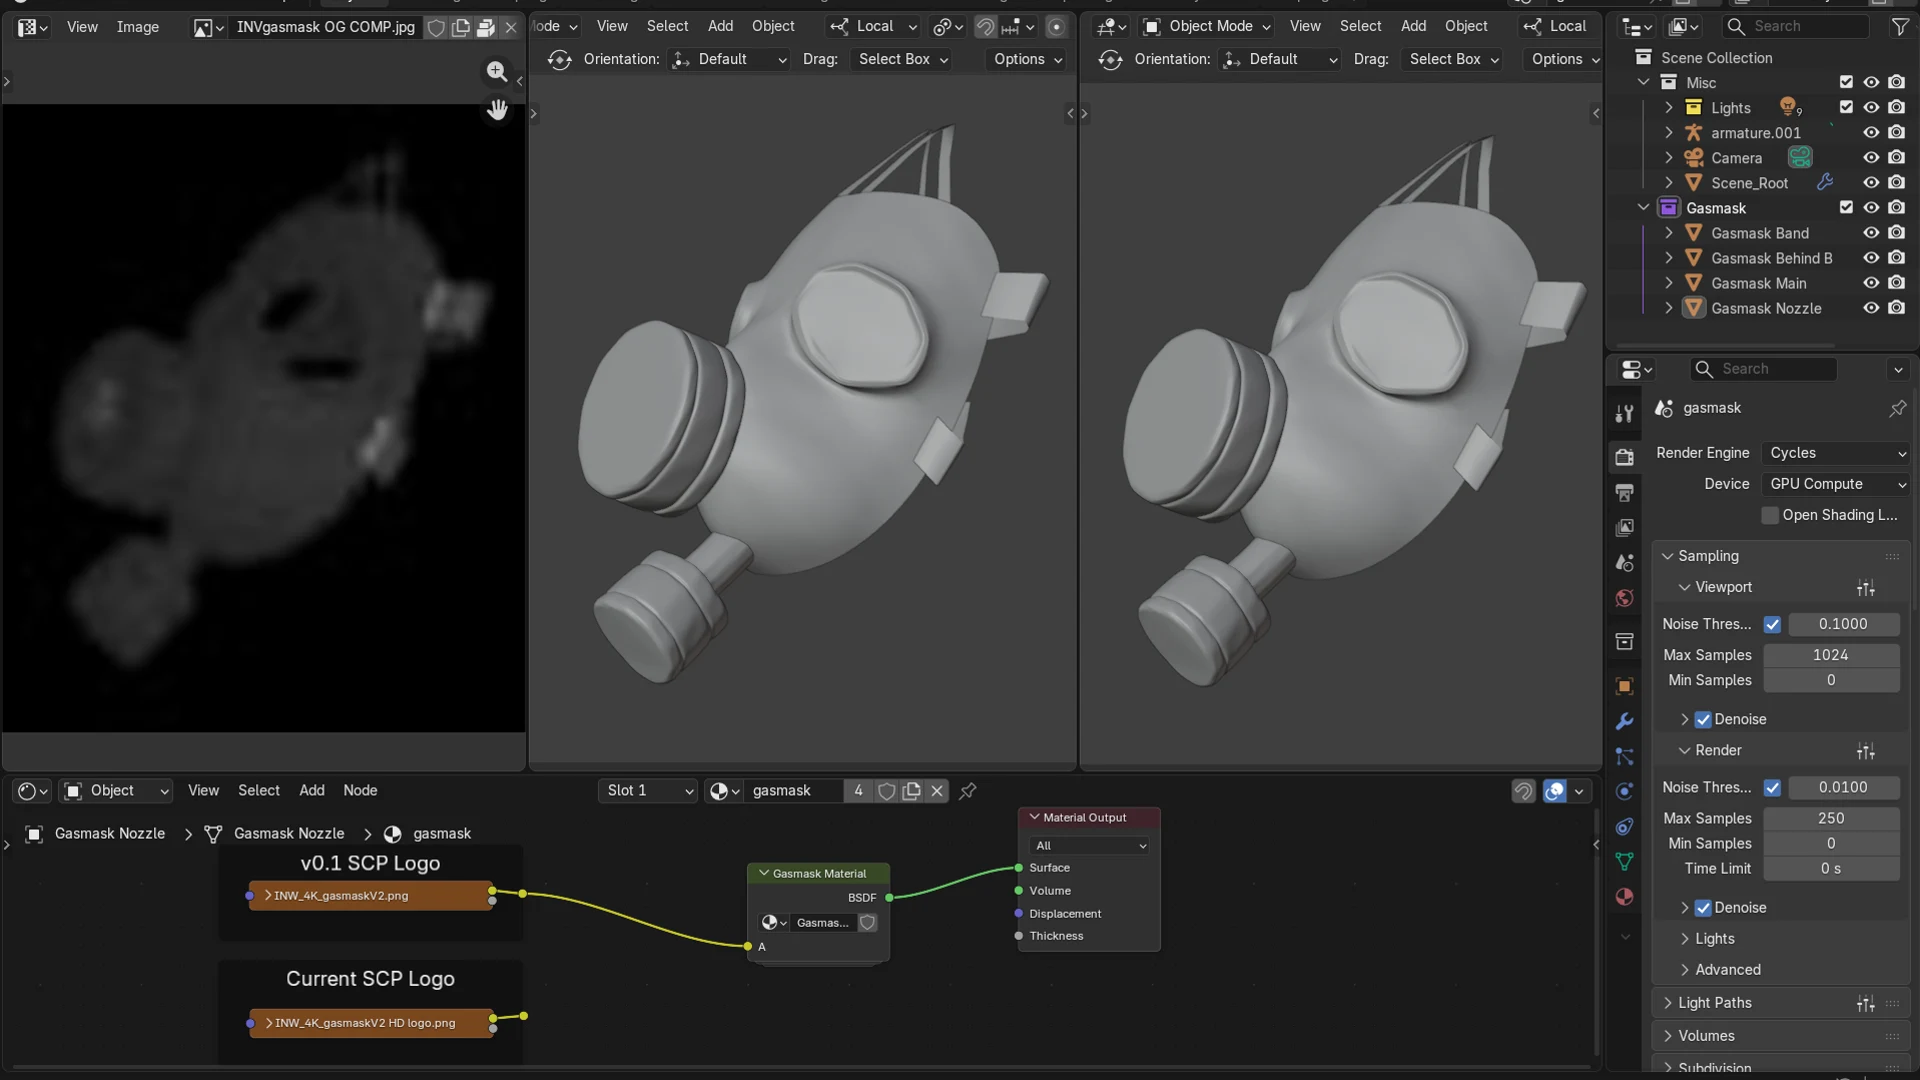Open the Material properties tab
This screenshot has width=1920, height=1080.
coord(1624,896)
